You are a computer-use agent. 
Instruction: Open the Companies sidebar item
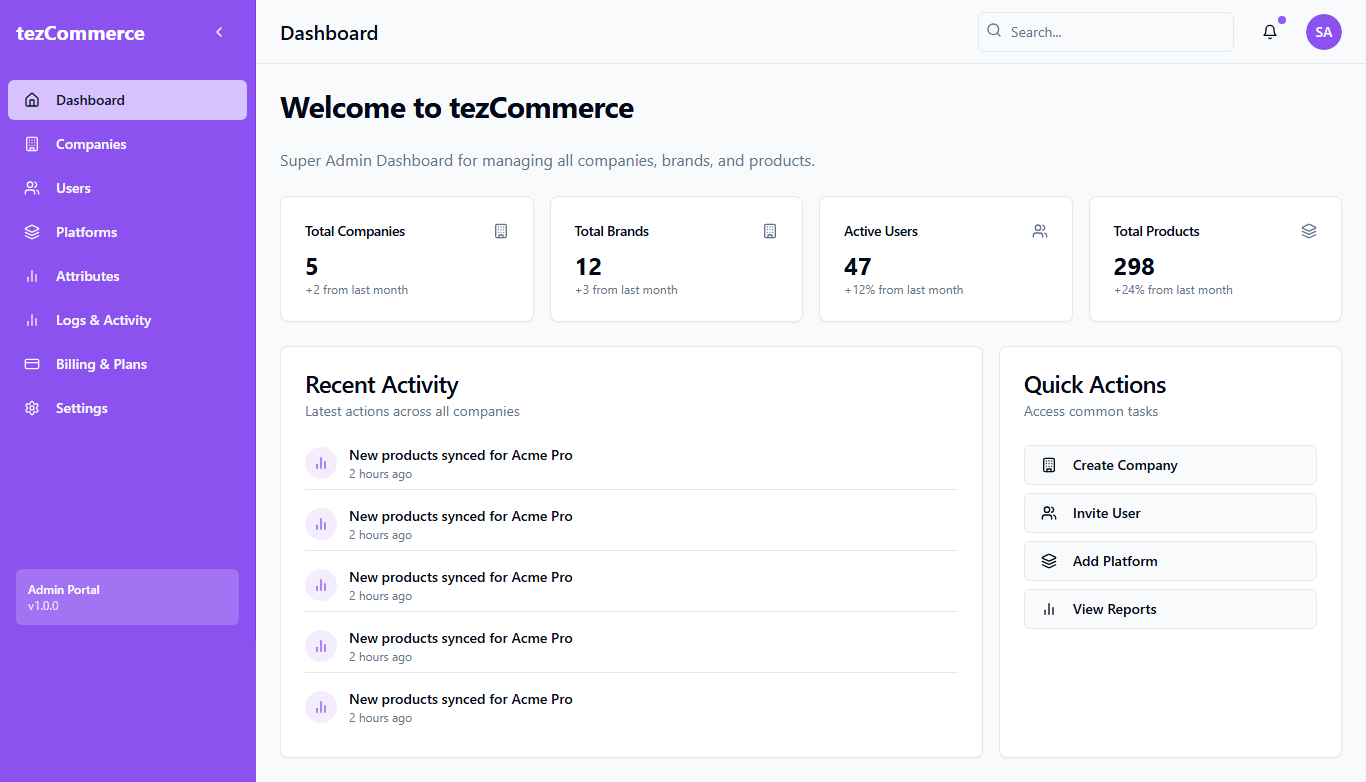click(127, 144)
